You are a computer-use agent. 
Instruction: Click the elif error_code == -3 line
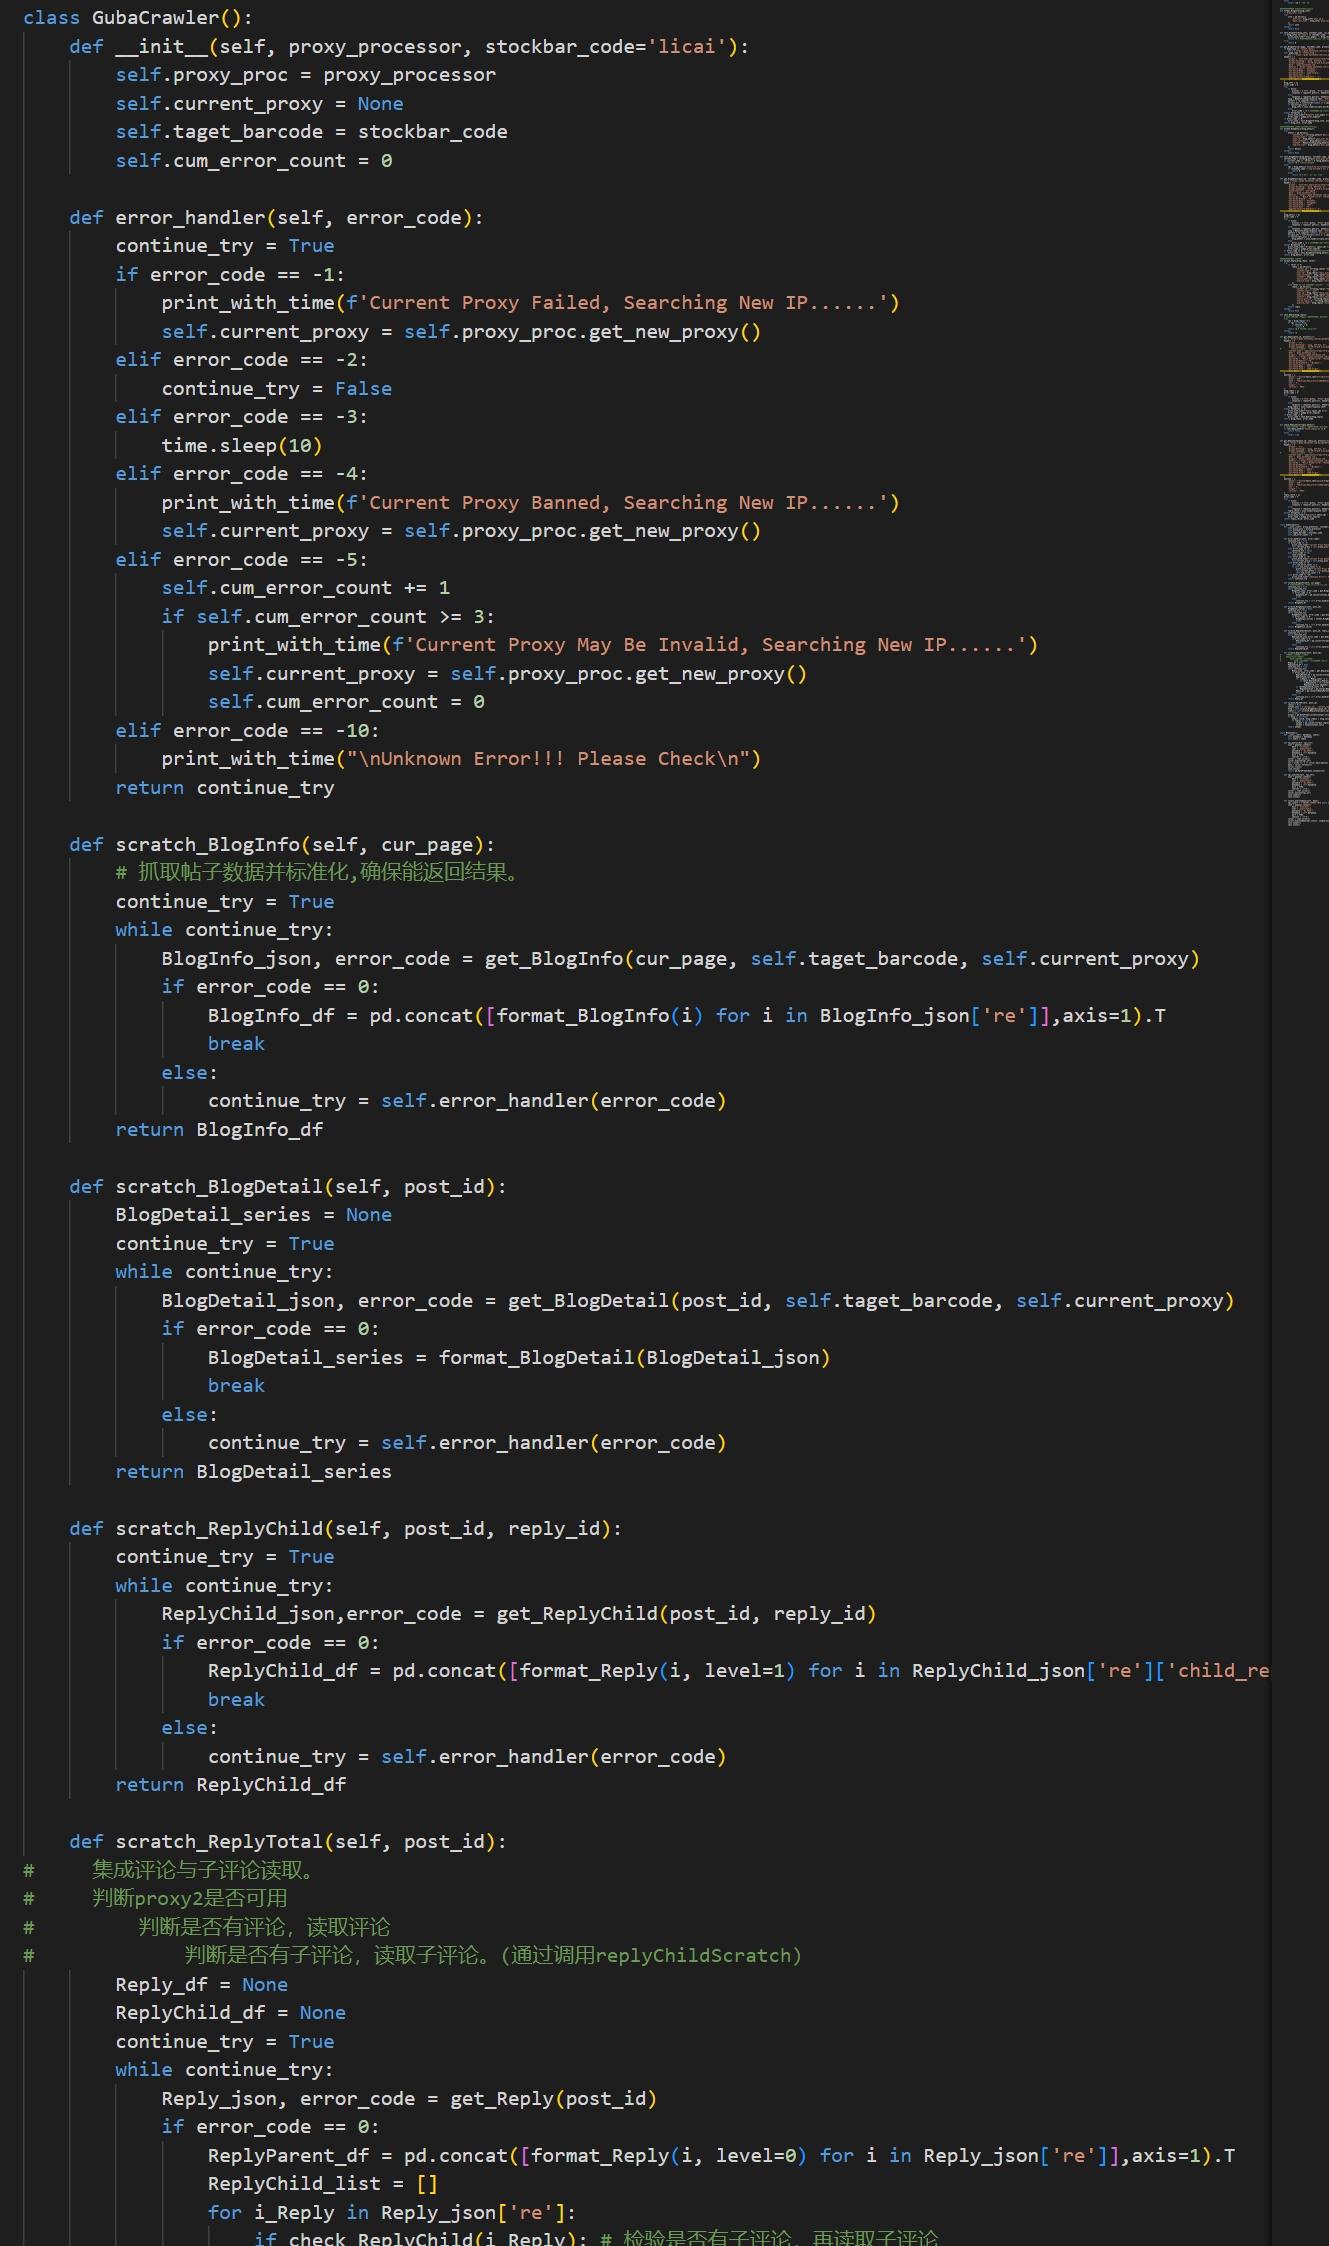click(x=241, y=416)
